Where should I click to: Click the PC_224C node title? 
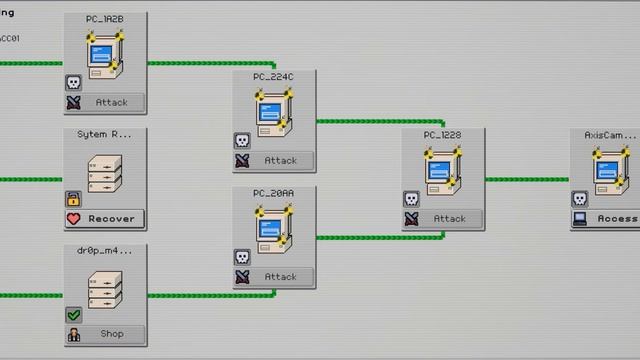point(273,77)
